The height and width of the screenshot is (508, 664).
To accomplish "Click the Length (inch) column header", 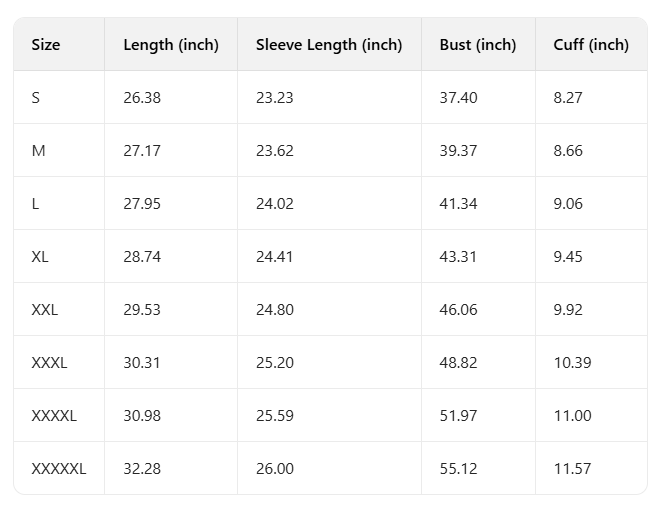I will click(171, 45).
